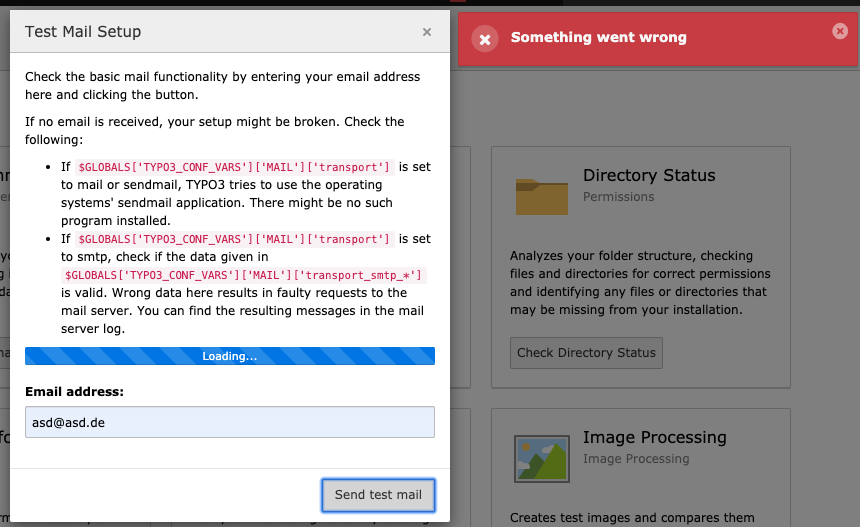Click the Image Processing picture icon
The width and height of the screenshot is (860, 527).
tap(541, 457)
